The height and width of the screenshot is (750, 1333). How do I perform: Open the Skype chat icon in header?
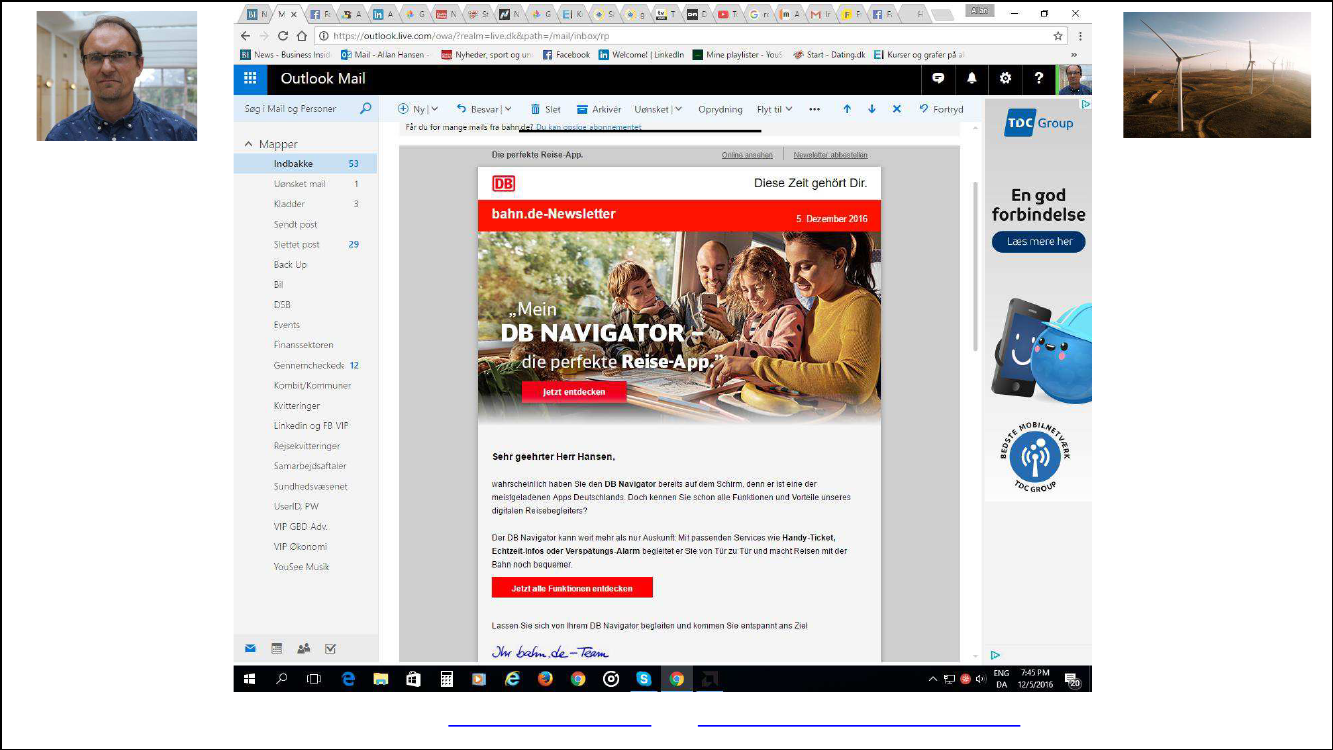(938, 79)
